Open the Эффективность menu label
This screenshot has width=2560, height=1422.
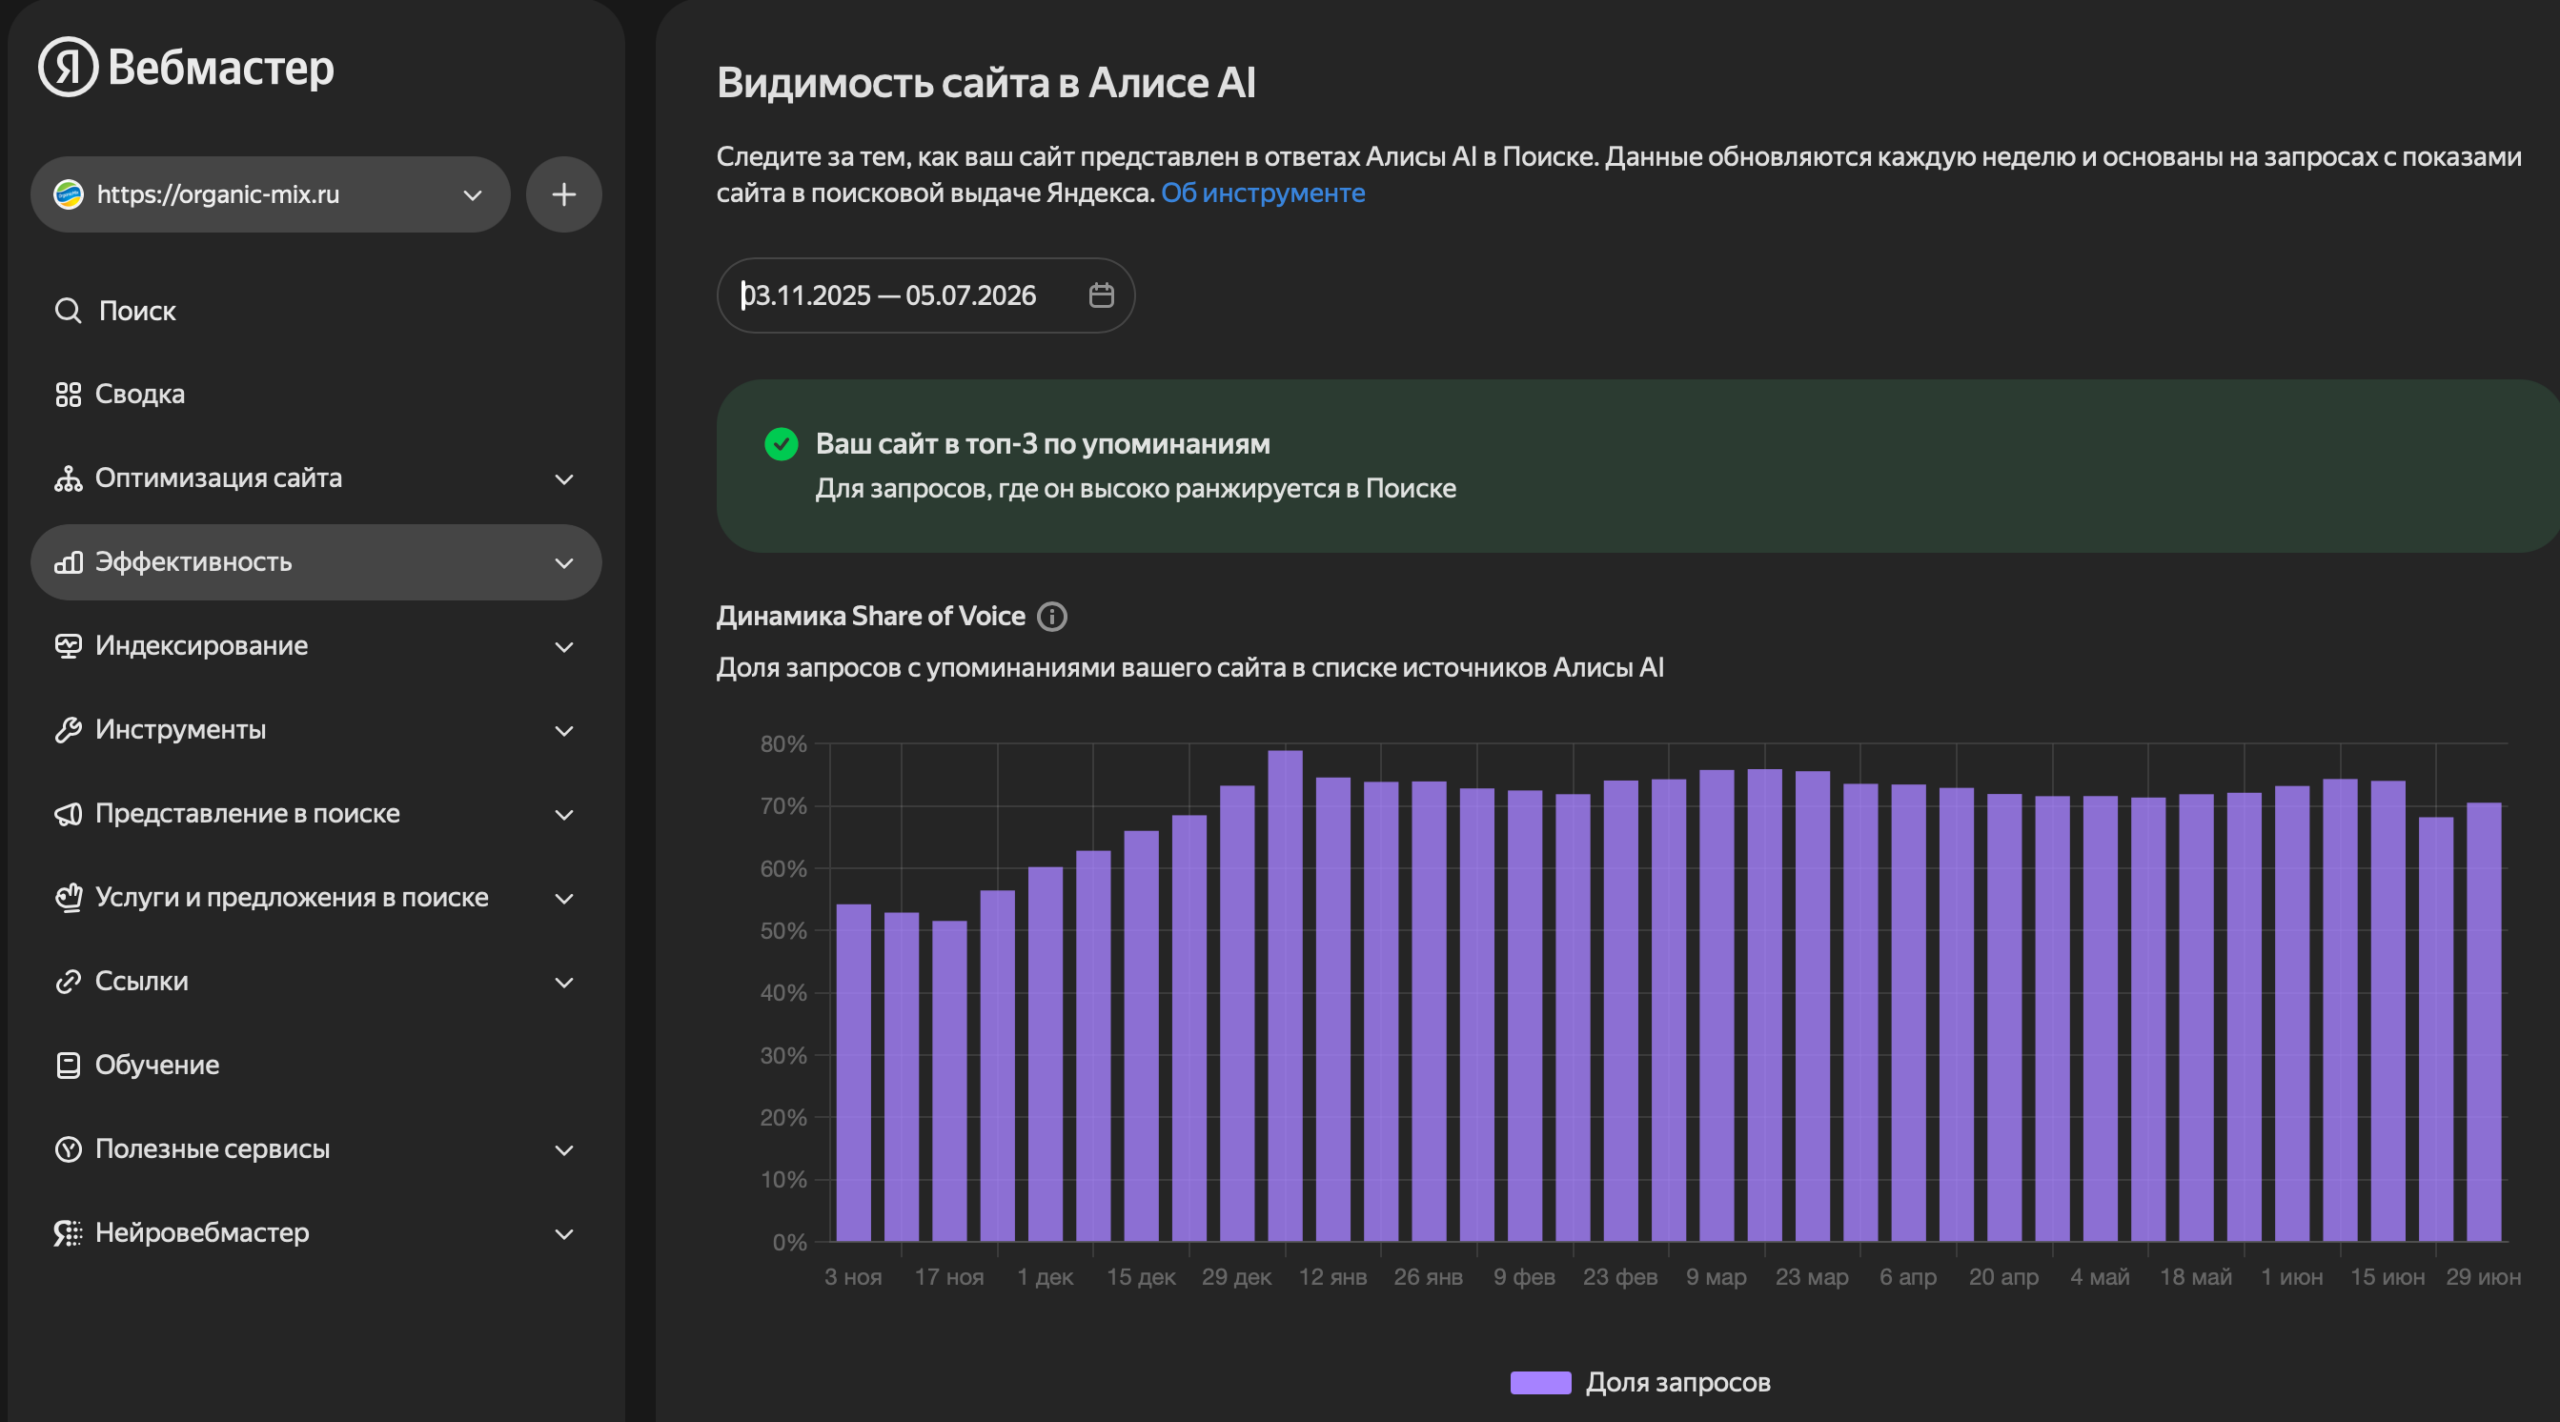point(193,562)
